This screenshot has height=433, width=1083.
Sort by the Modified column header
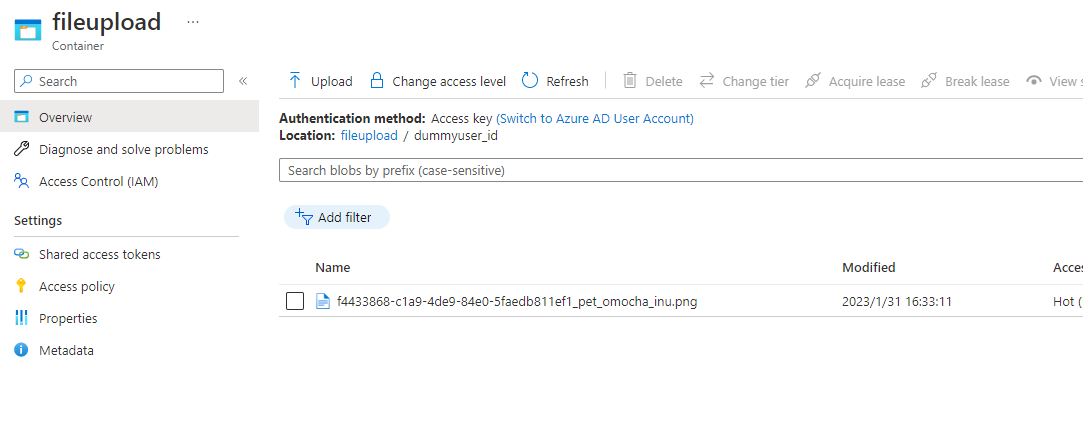(869, 267)
